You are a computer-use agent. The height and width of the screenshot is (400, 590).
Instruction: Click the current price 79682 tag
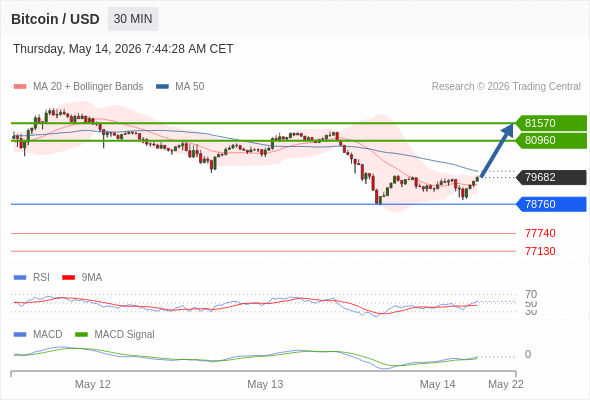point(551,177)
